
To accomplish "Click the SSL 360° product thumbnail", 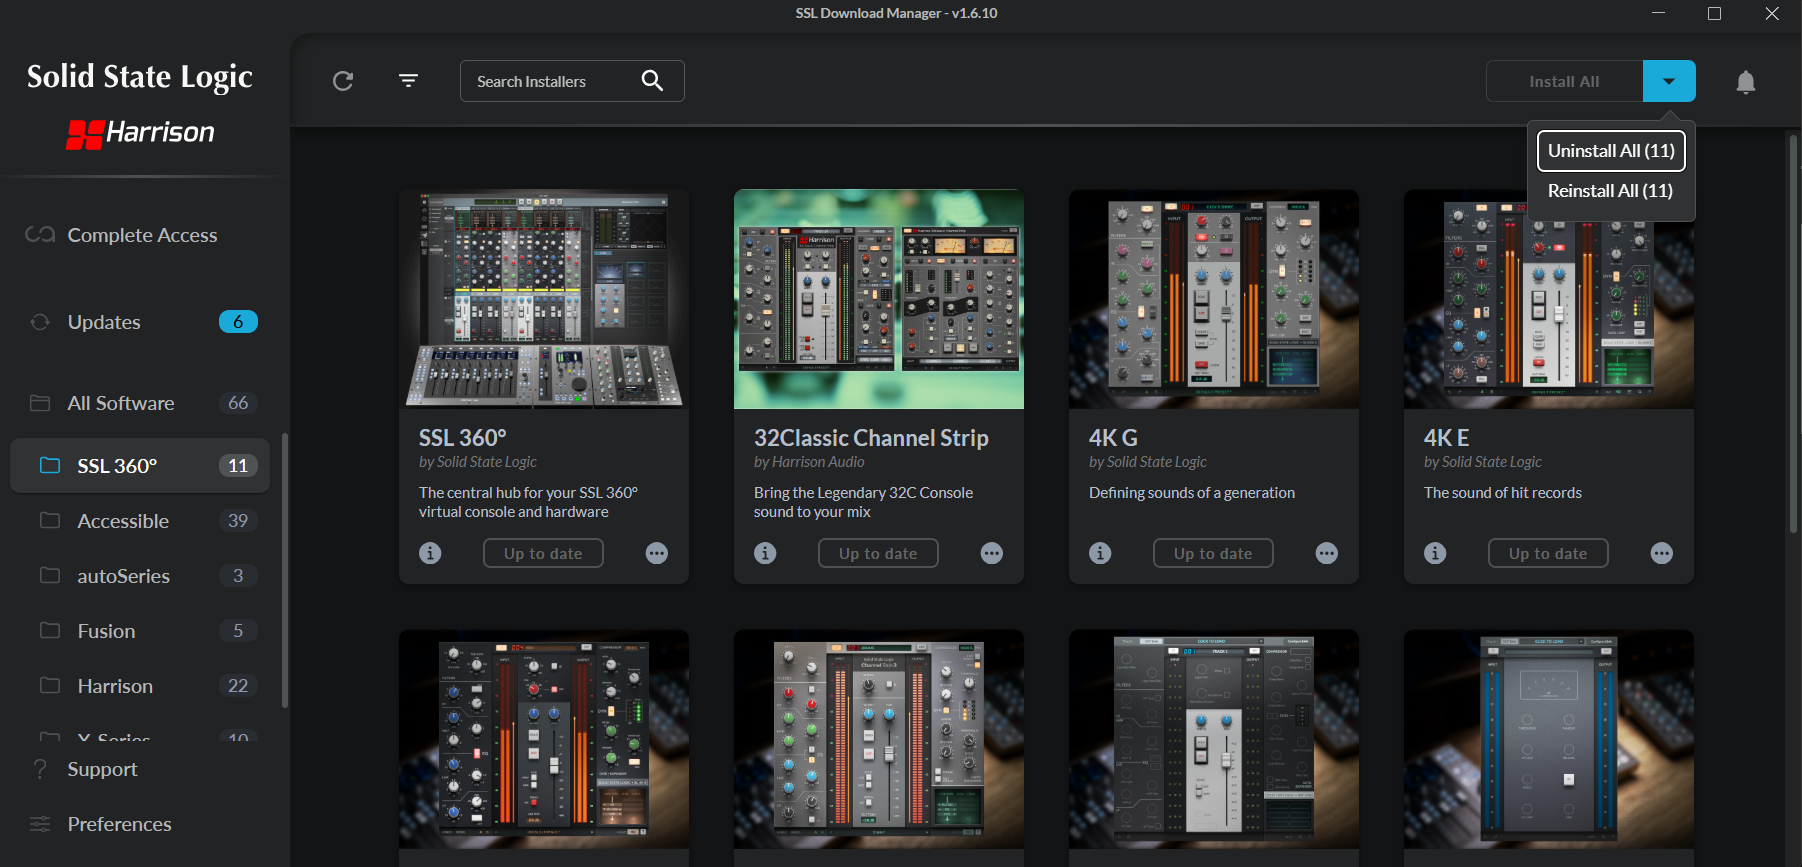I will pos(544,299).
